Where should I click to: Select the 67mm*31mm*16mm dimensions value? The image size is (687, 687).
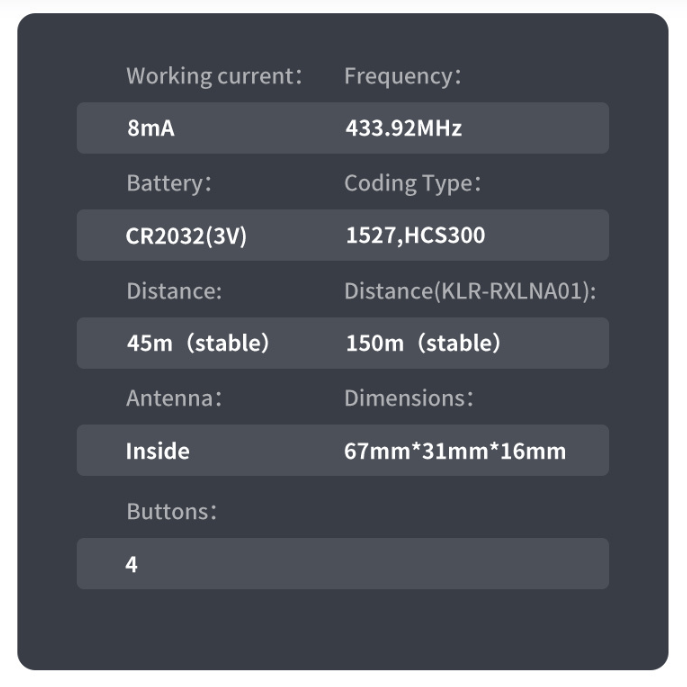pos(455,451)
